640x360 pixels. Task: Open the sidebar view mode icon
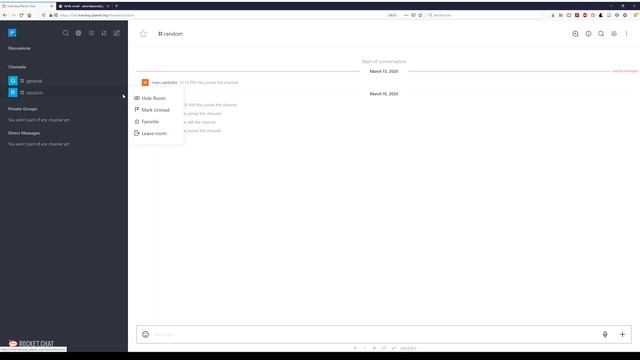pos(91,33)
